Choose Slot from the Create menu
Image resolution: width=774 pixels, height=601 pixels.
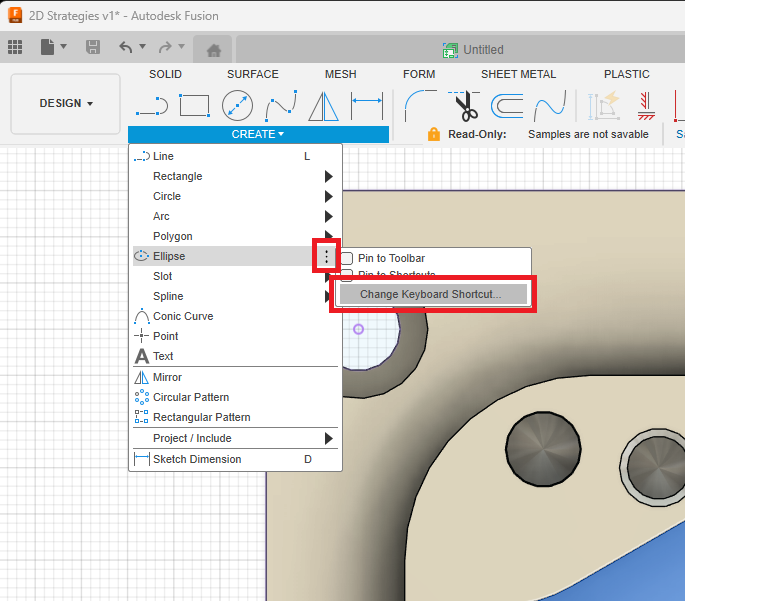[x=235, y=276]
